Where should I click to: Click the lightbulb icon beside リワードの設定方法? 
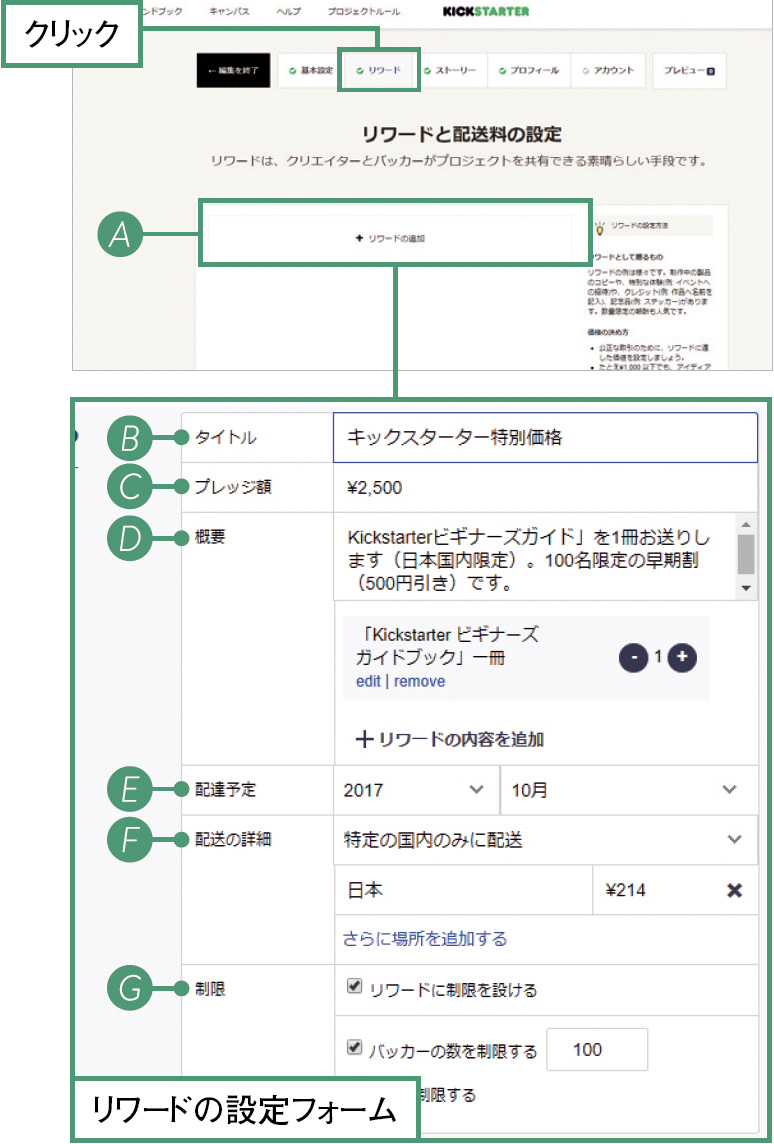coord(600,228)
